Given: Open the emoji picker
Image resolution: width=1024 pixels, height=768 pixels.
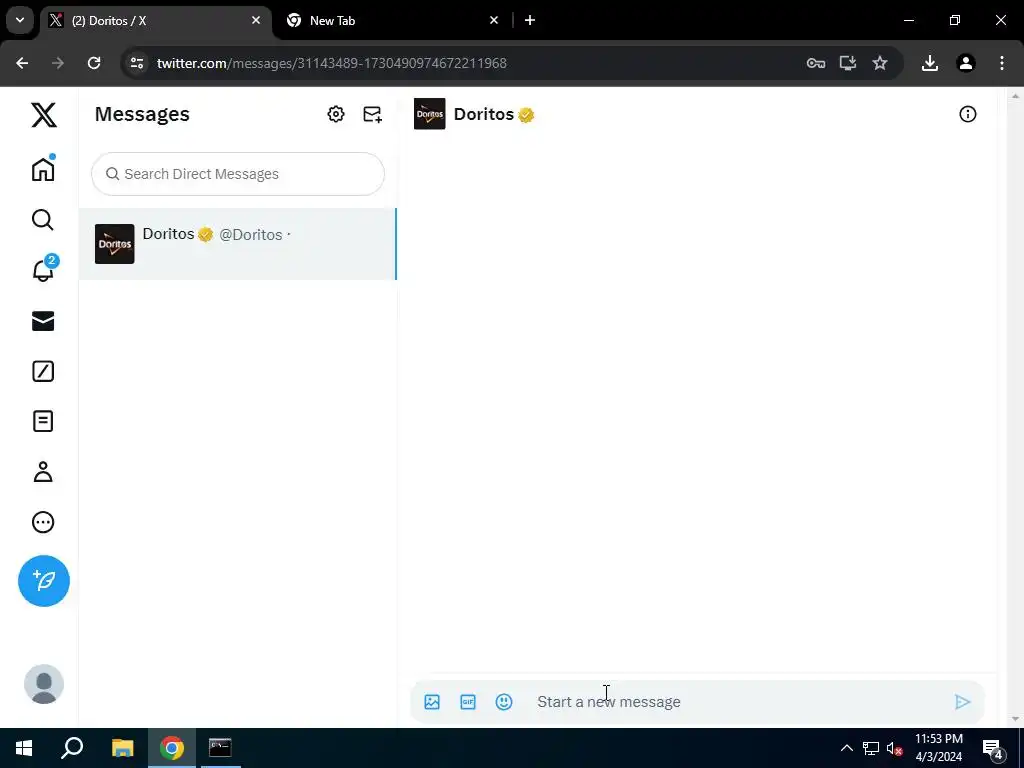Looking at the screenshot, I should 504,702.
